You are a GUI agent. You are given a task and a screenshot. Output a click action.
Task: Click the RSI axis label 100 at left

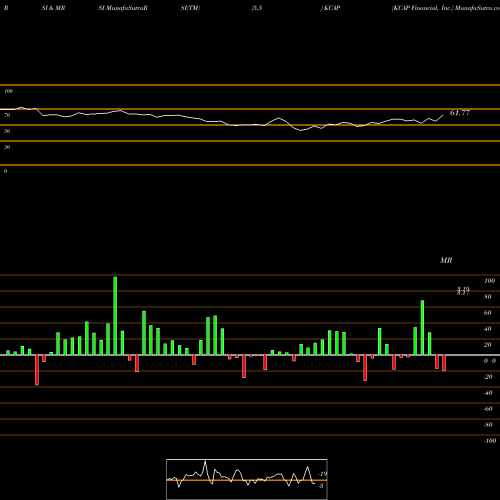click(x=8, y=91)
